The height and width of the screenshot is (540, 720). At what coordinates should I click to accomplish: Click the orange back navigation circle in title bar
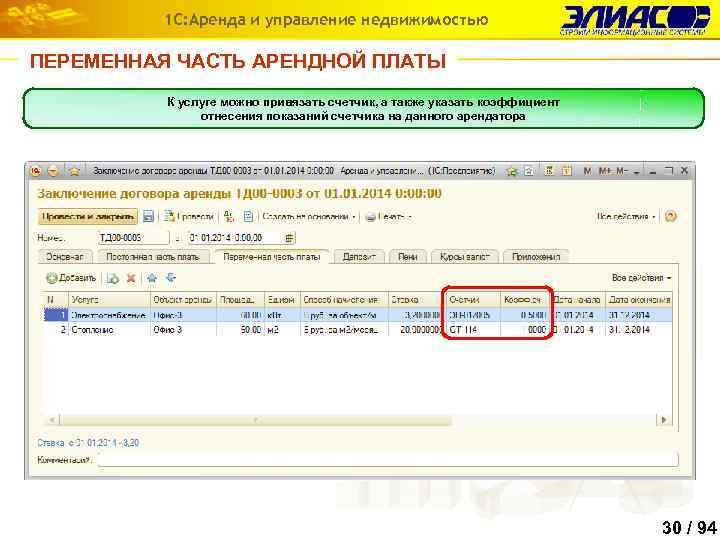[53, 171]
